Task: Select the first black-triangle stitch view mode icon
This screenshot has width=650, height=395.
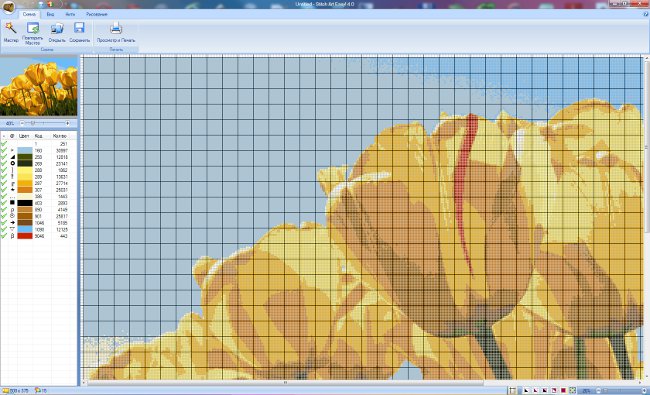Action: [526, 390]
